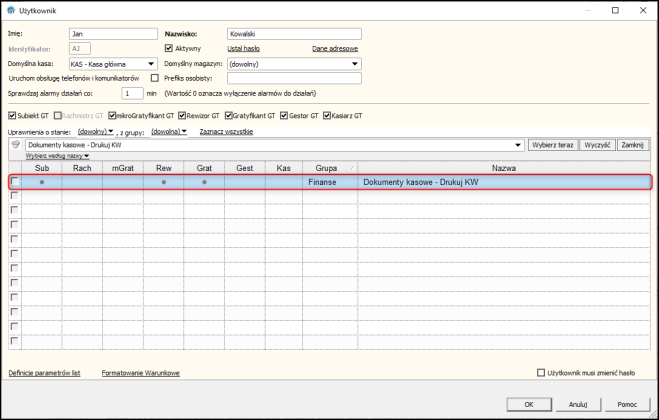Click the Rew permission dot in Finanse row

pos(163,182)
